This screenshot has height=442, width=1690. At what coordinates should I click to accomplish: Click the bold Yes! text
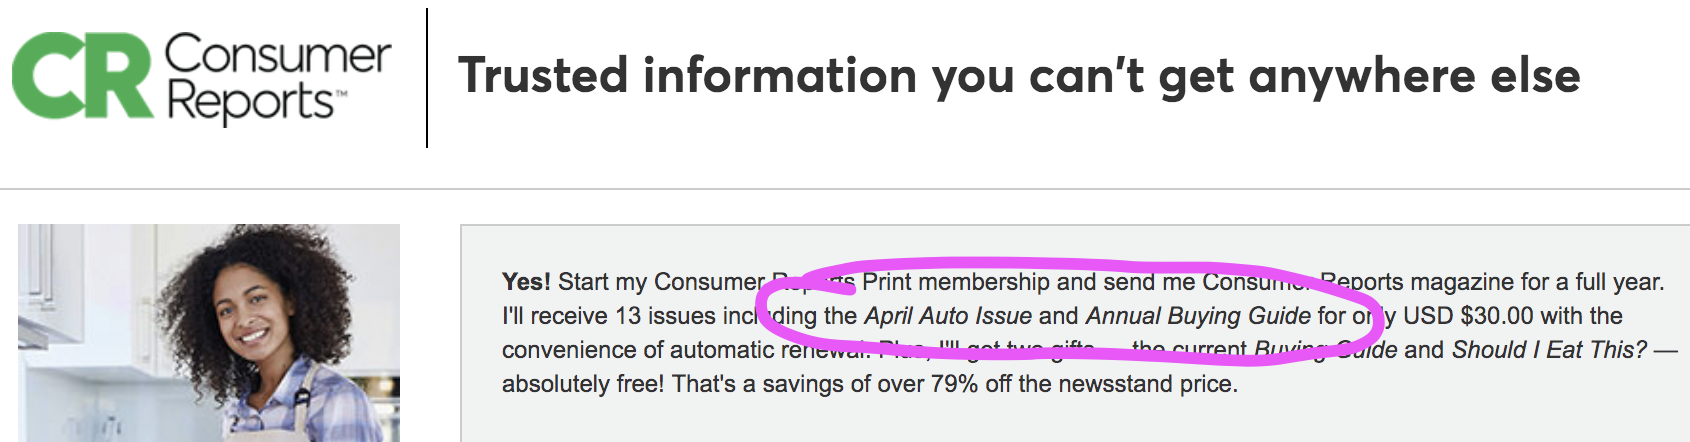tap(526, 282)
